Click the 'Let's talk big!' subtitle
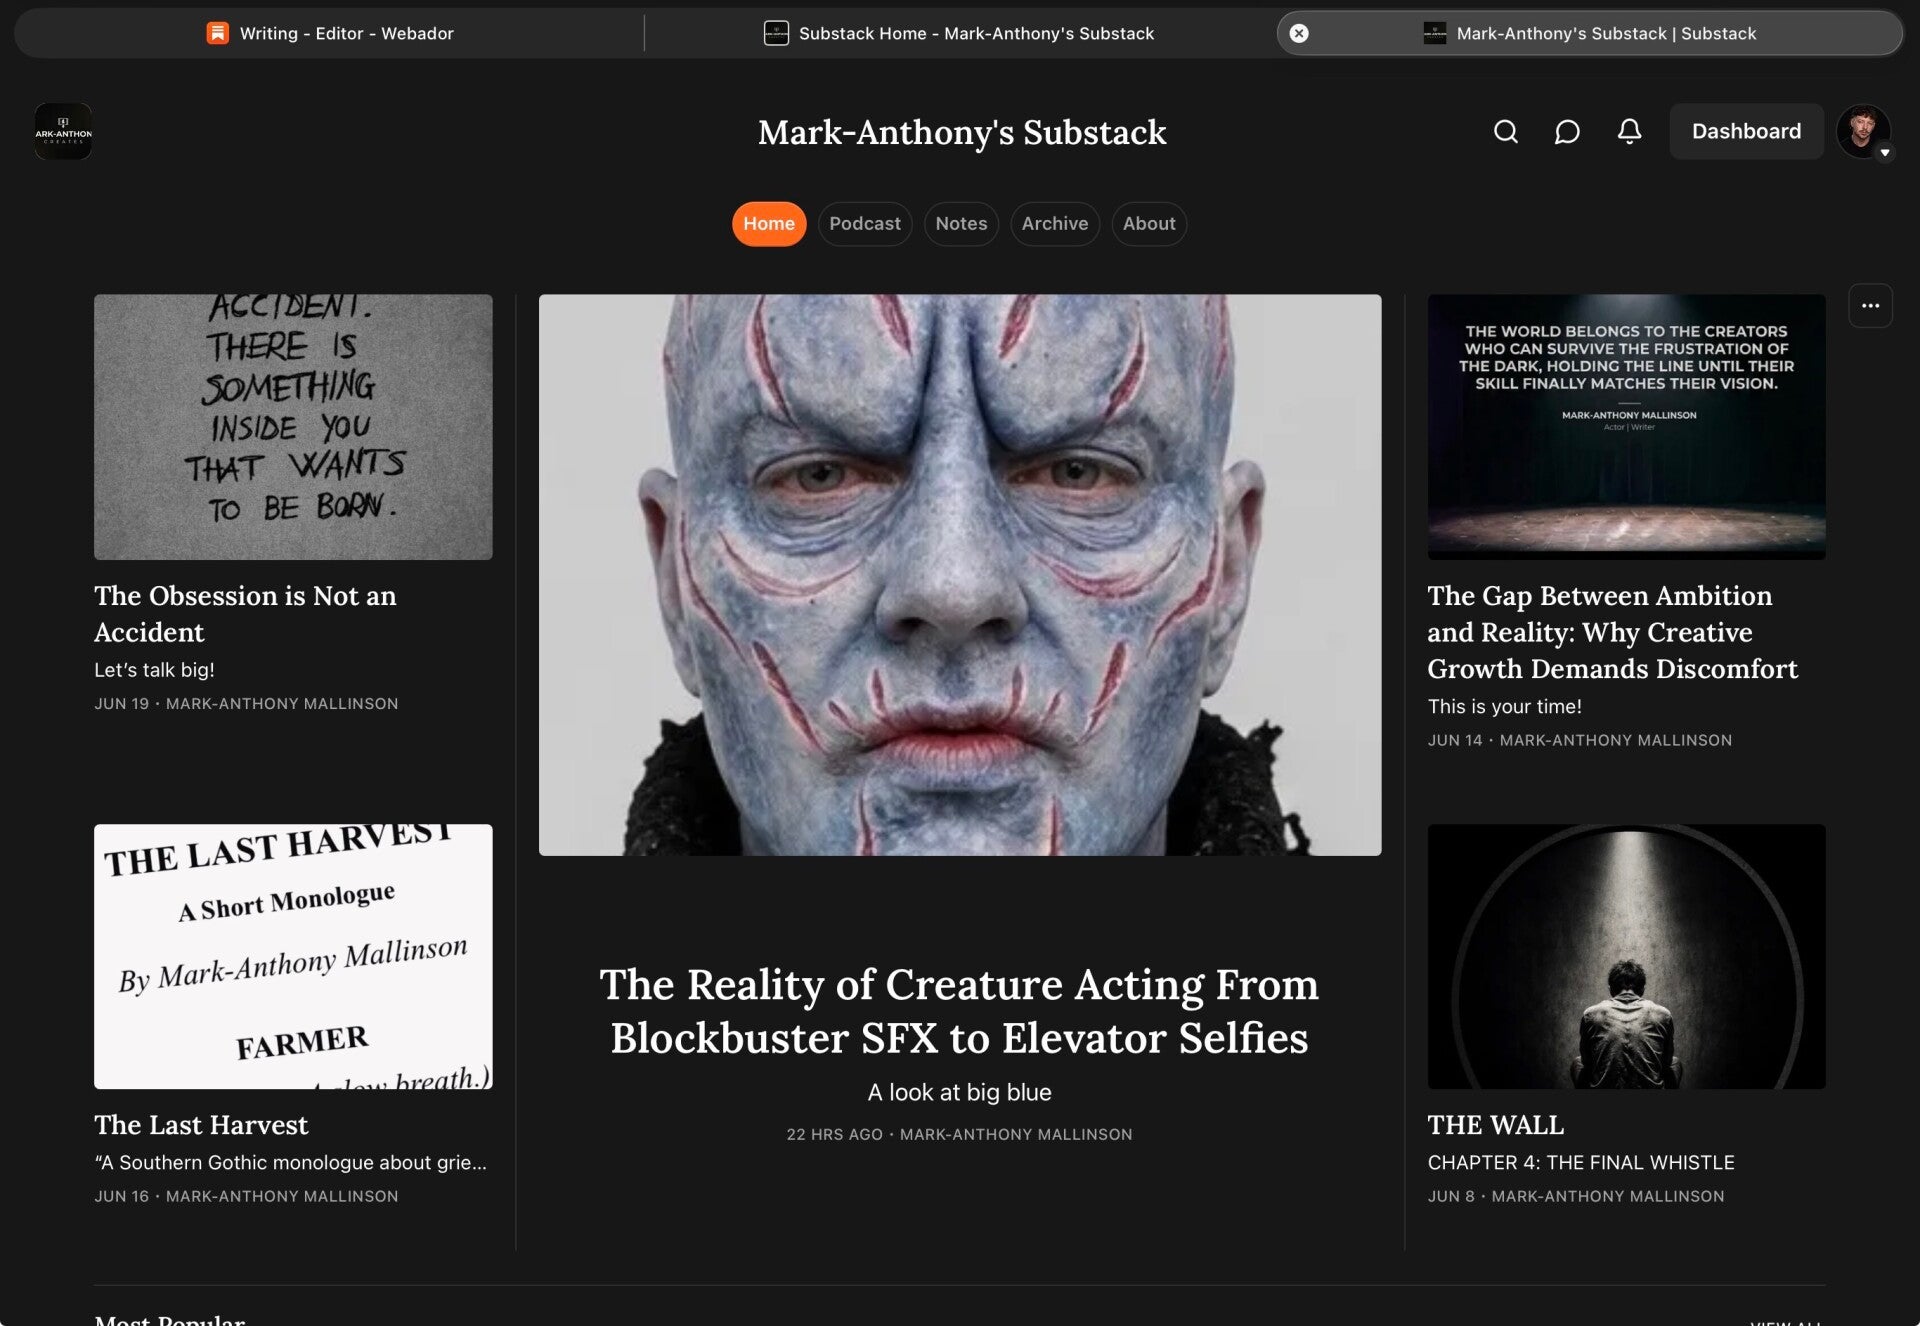 (x=154, y=670)
